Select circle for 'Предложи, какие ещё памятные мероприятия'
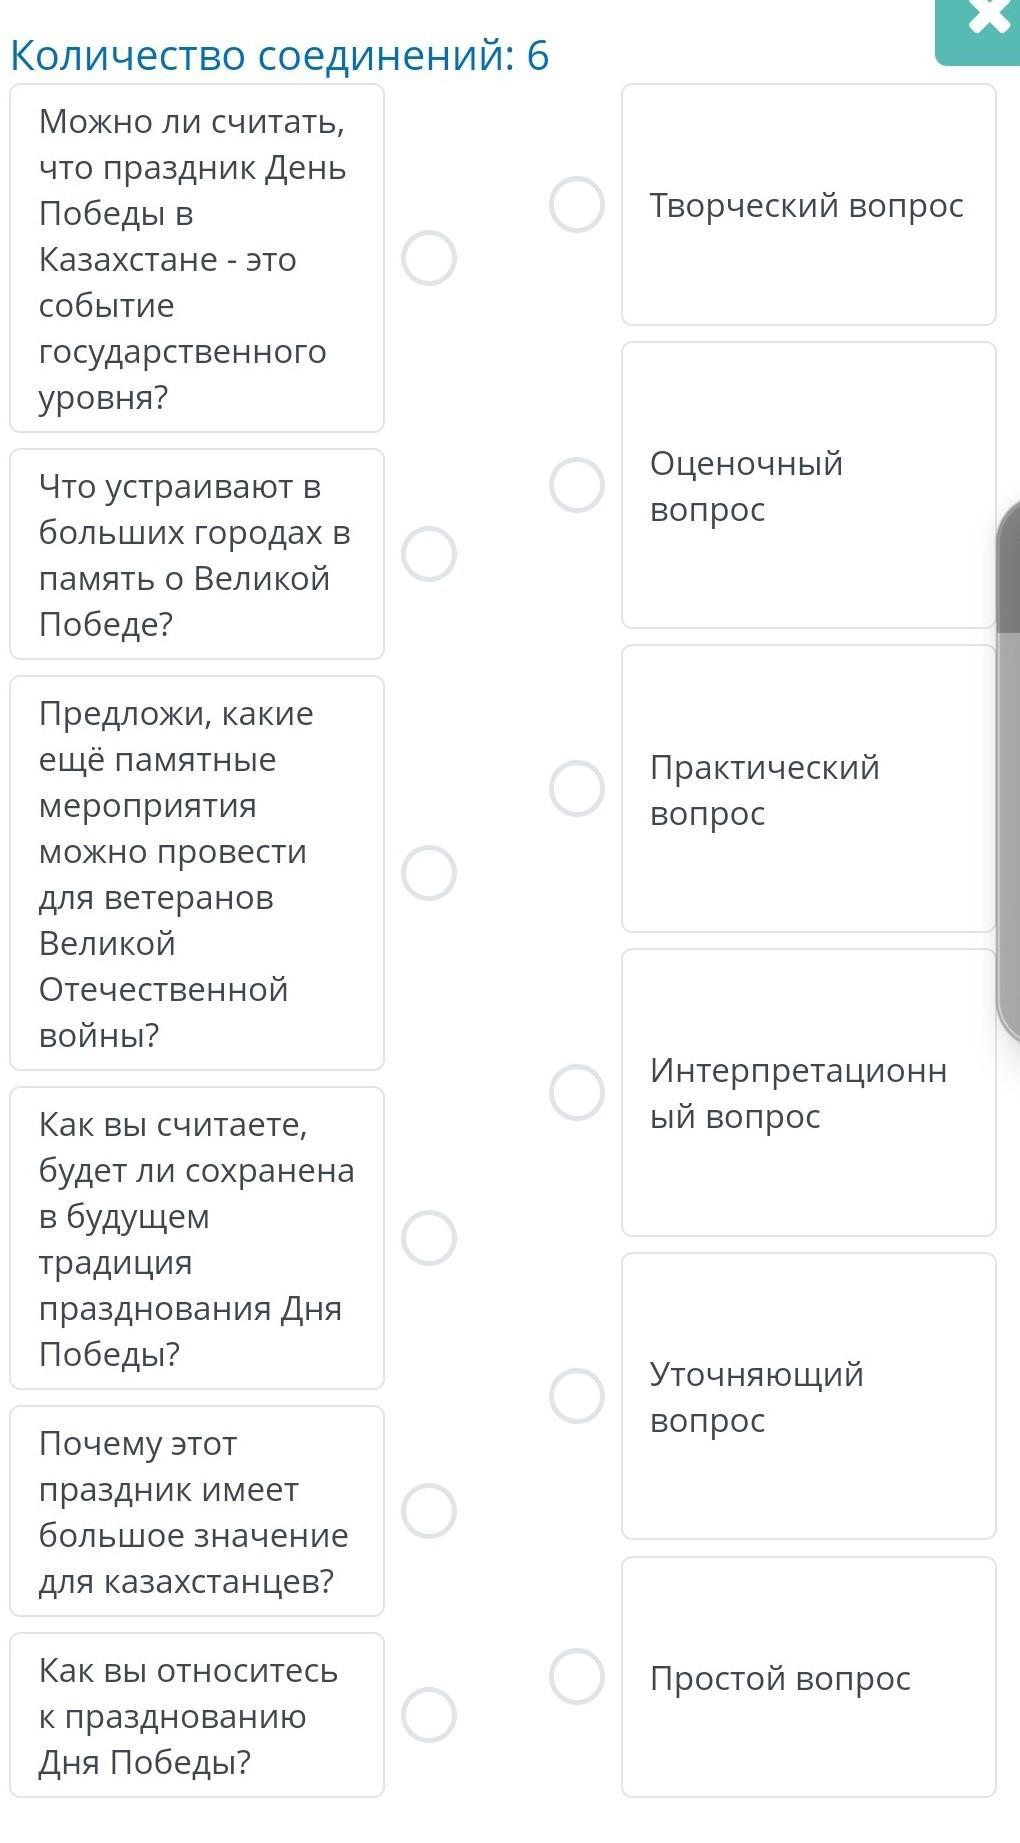 [429, 873]
